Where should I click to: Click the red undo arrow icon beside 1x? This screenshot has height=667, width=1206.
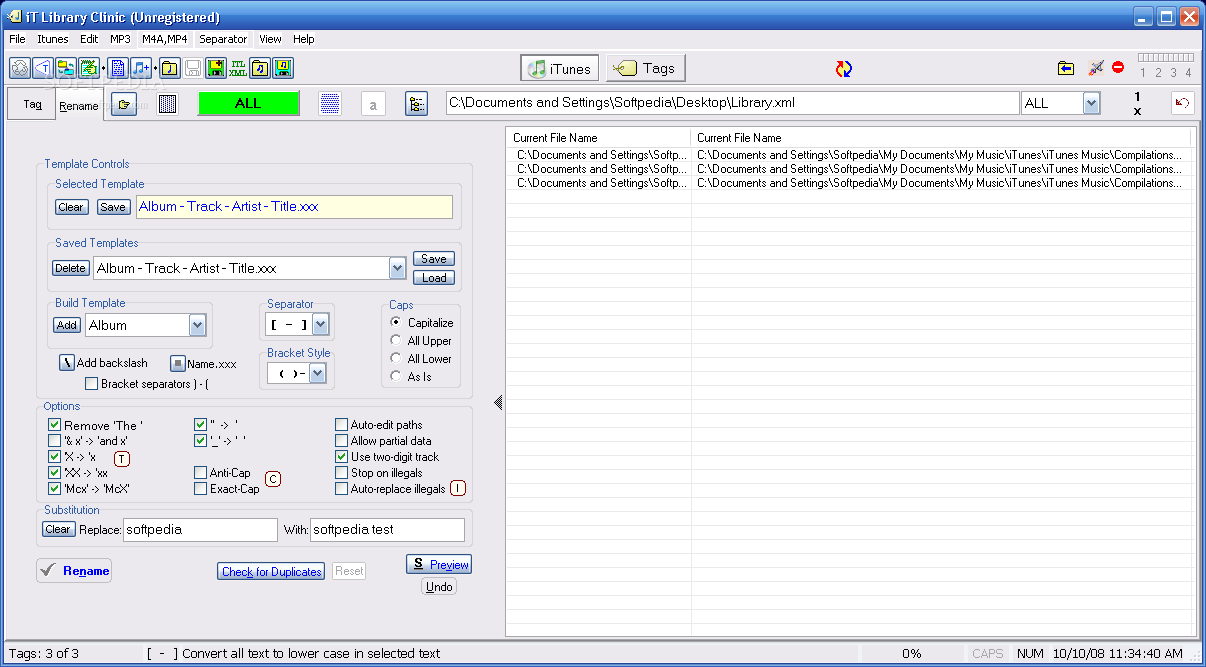[1183, 103]
